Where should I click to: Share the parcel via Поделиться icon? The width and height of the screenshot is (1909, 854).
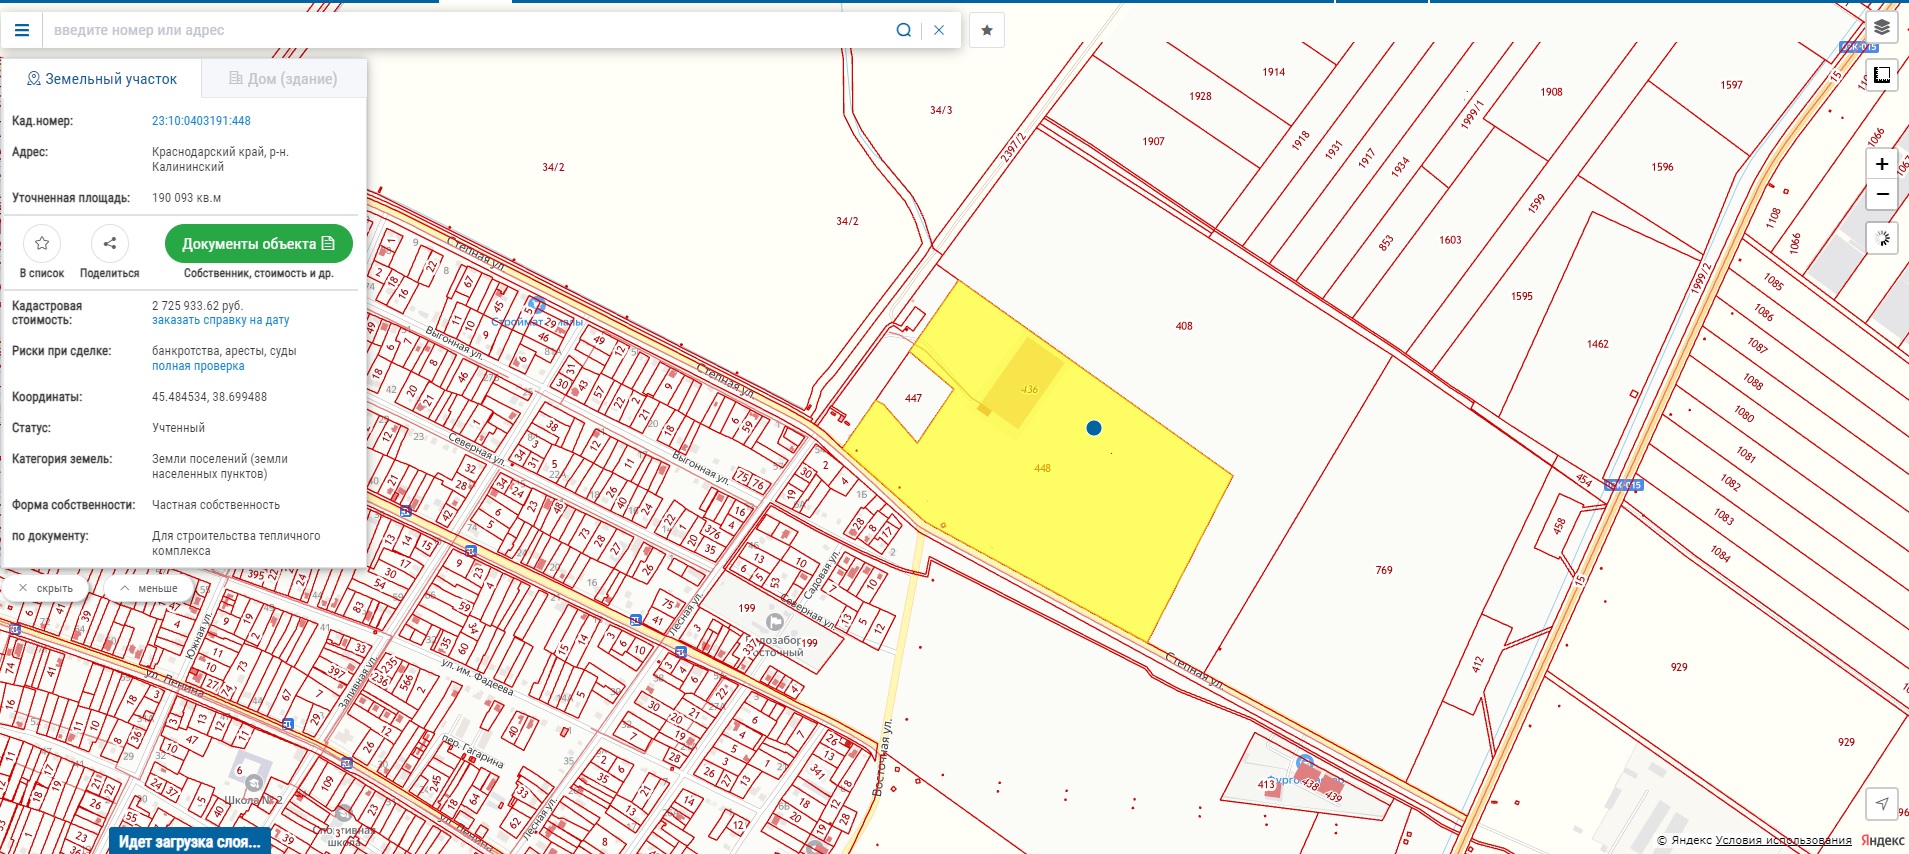click(x=110, y=243)
